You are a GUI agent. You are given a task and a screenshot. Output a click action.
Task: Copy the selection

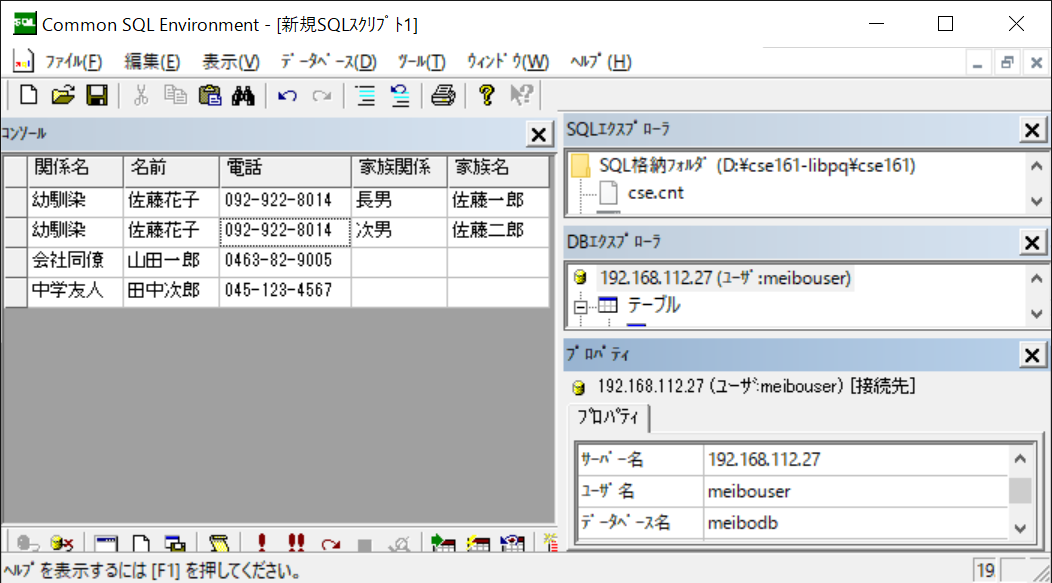click(x=175, y=95)
